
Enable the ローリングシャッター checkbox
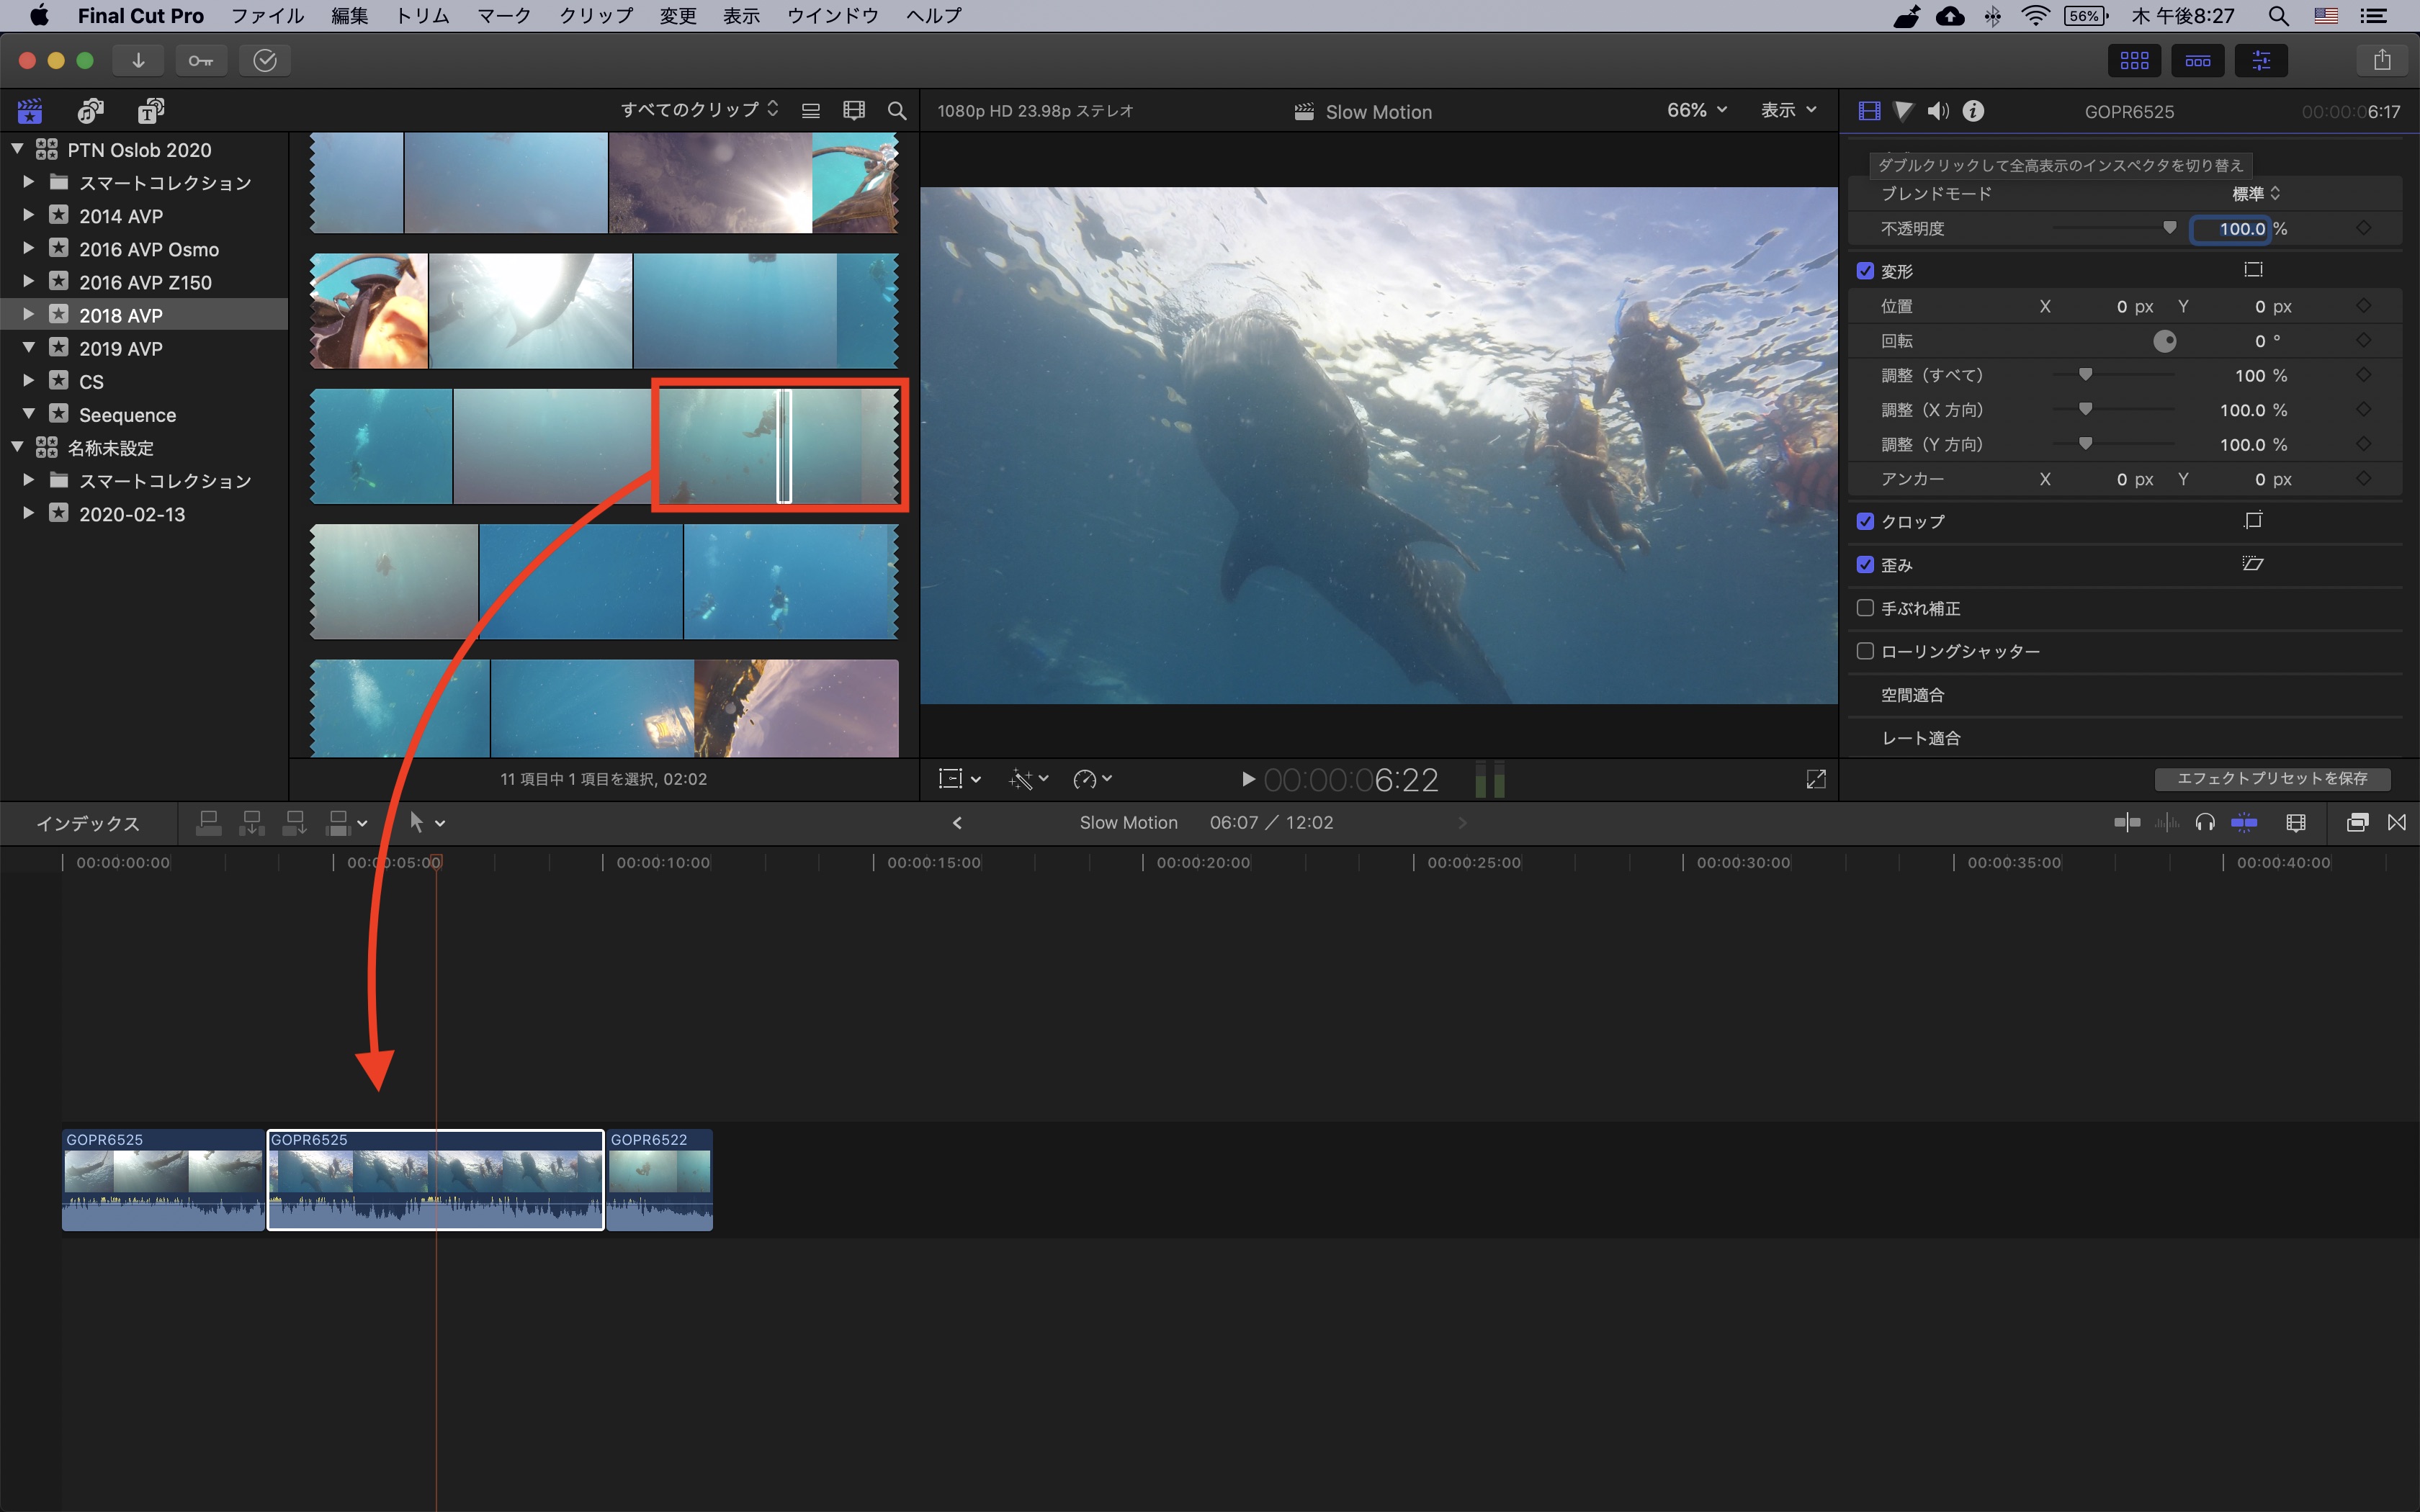tap(1865, 651)
